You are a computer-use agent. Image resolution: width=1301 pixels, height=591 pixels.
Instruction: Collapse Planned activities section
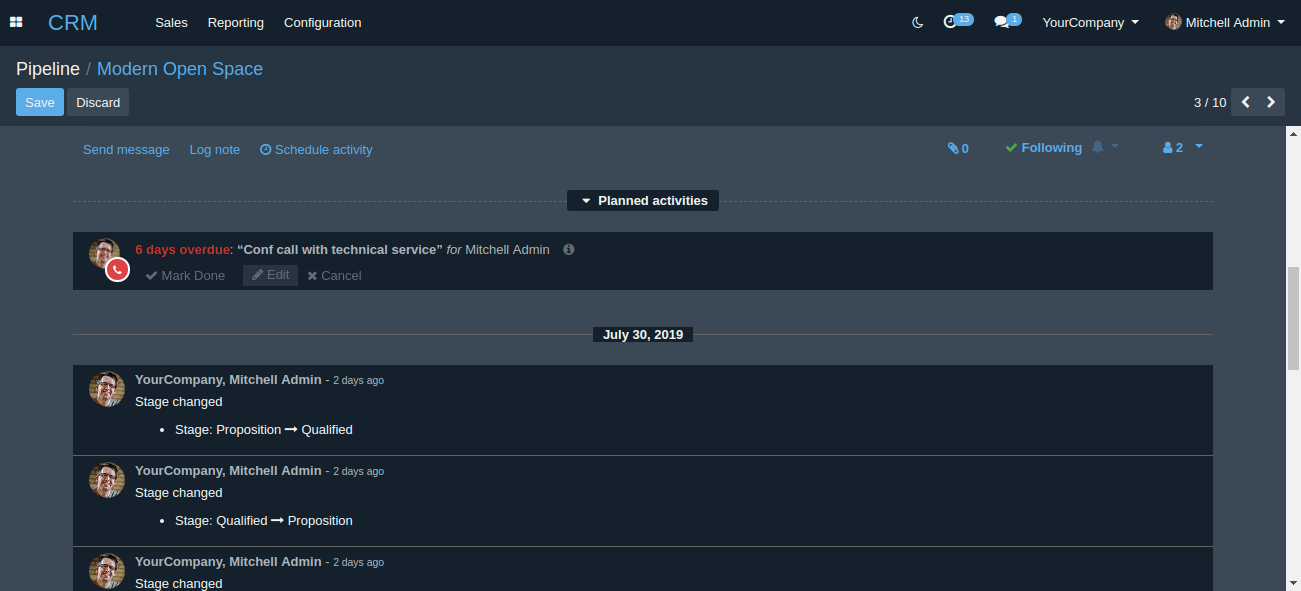[643, 201]
